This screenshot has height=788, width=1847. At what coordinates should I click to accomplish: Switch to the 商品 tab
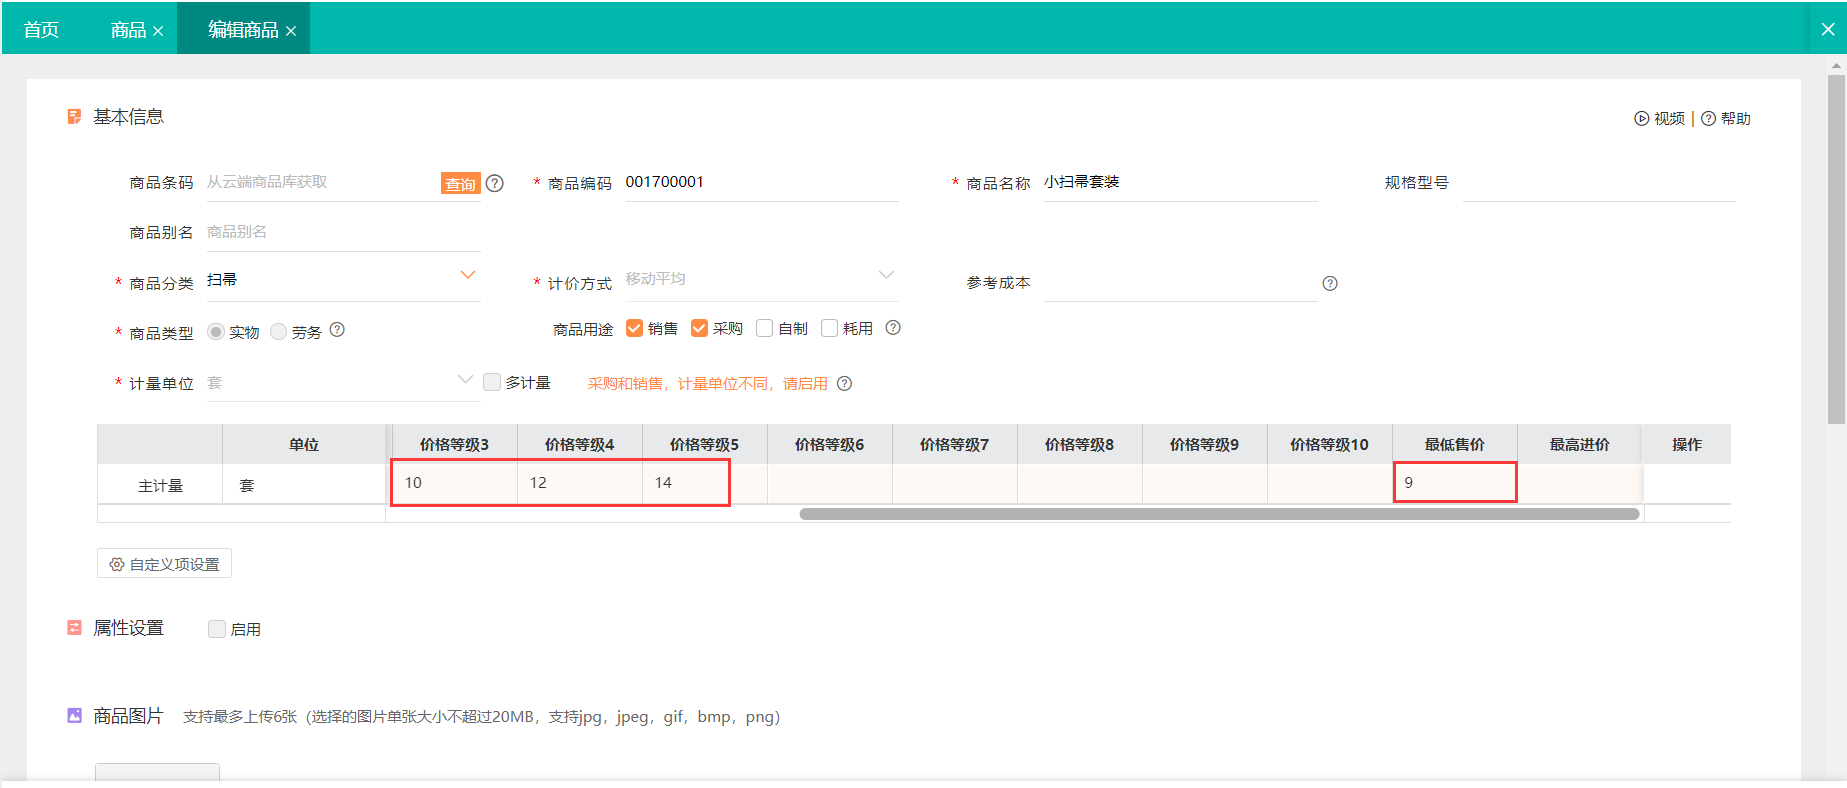pyautogui.click(x=128, y=30)
